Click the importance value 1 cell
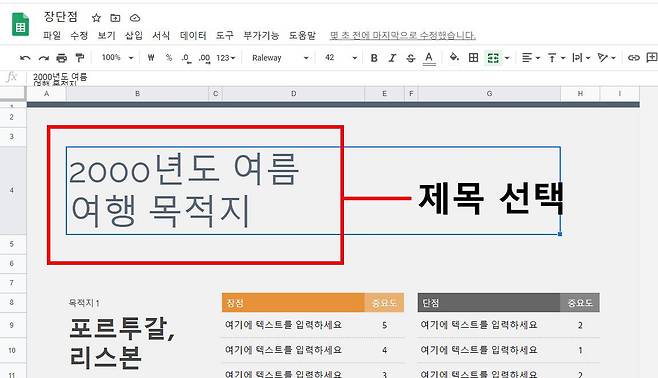658x378 pixels. (x=580, y=350)
